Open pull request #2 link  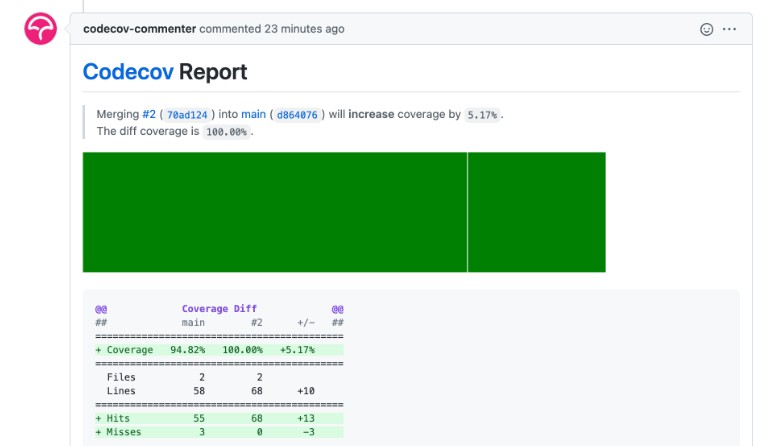pyautogui.click(x=149, y=114)
